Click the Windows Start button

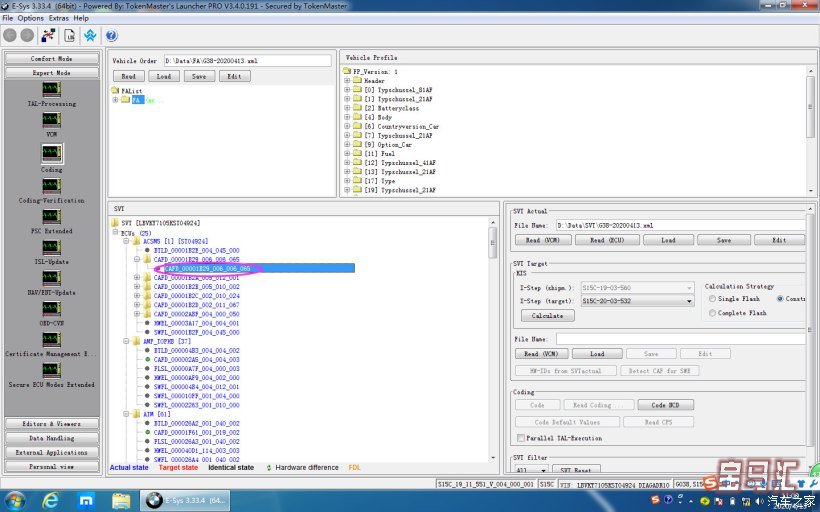coord(14,501)
